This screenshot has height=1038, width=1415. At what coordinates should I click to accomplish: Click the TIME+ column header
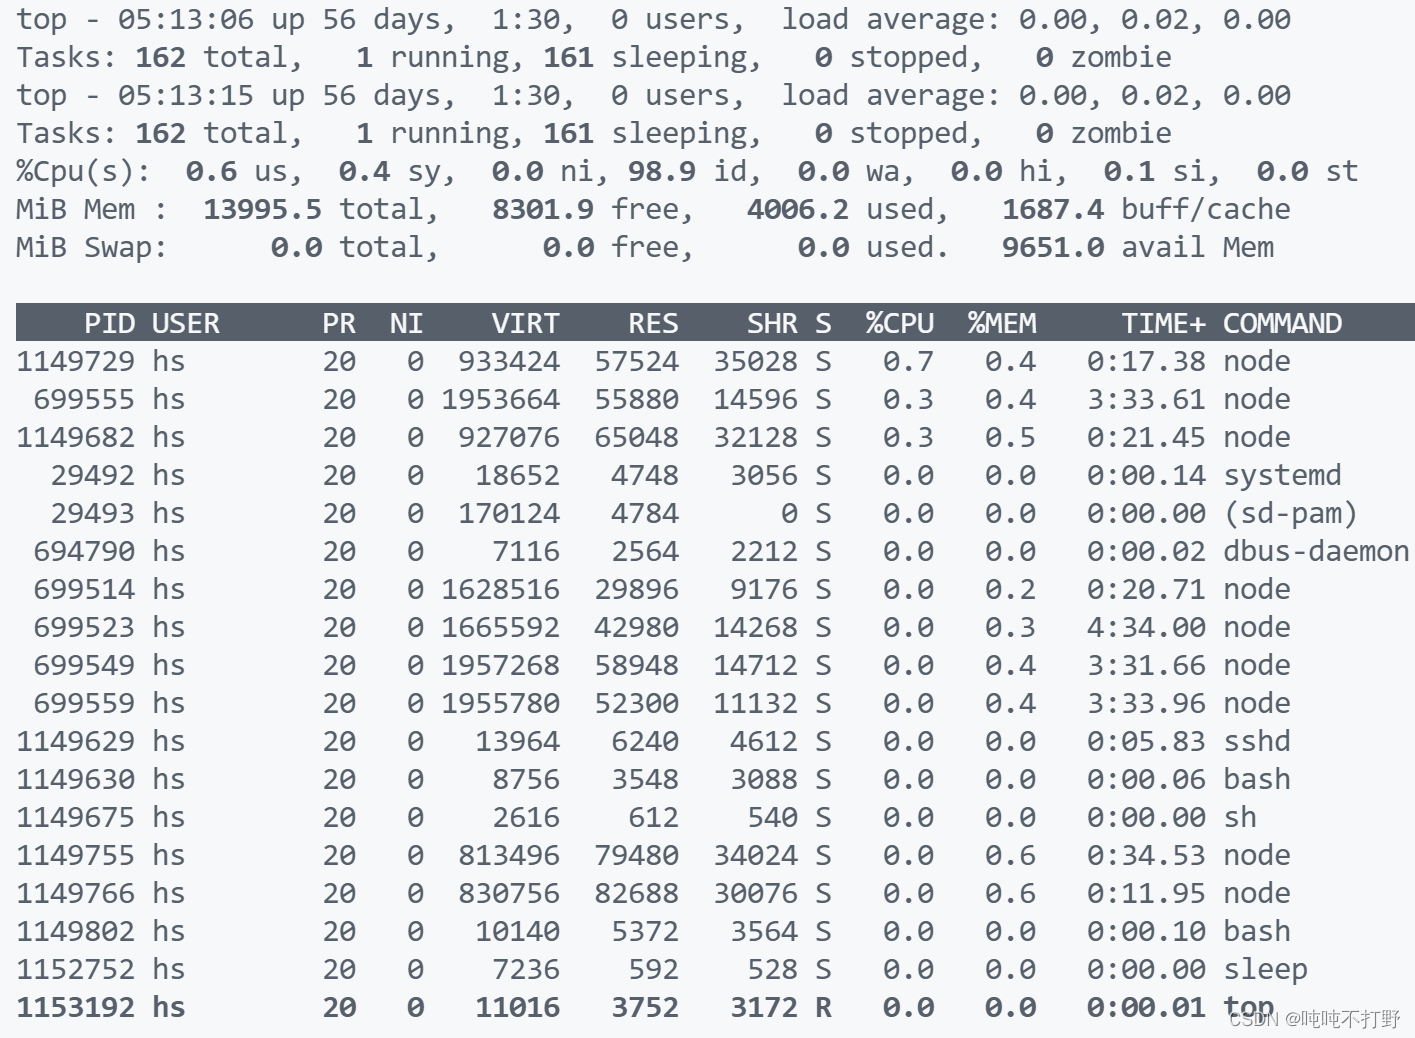tap(1163, 323)
